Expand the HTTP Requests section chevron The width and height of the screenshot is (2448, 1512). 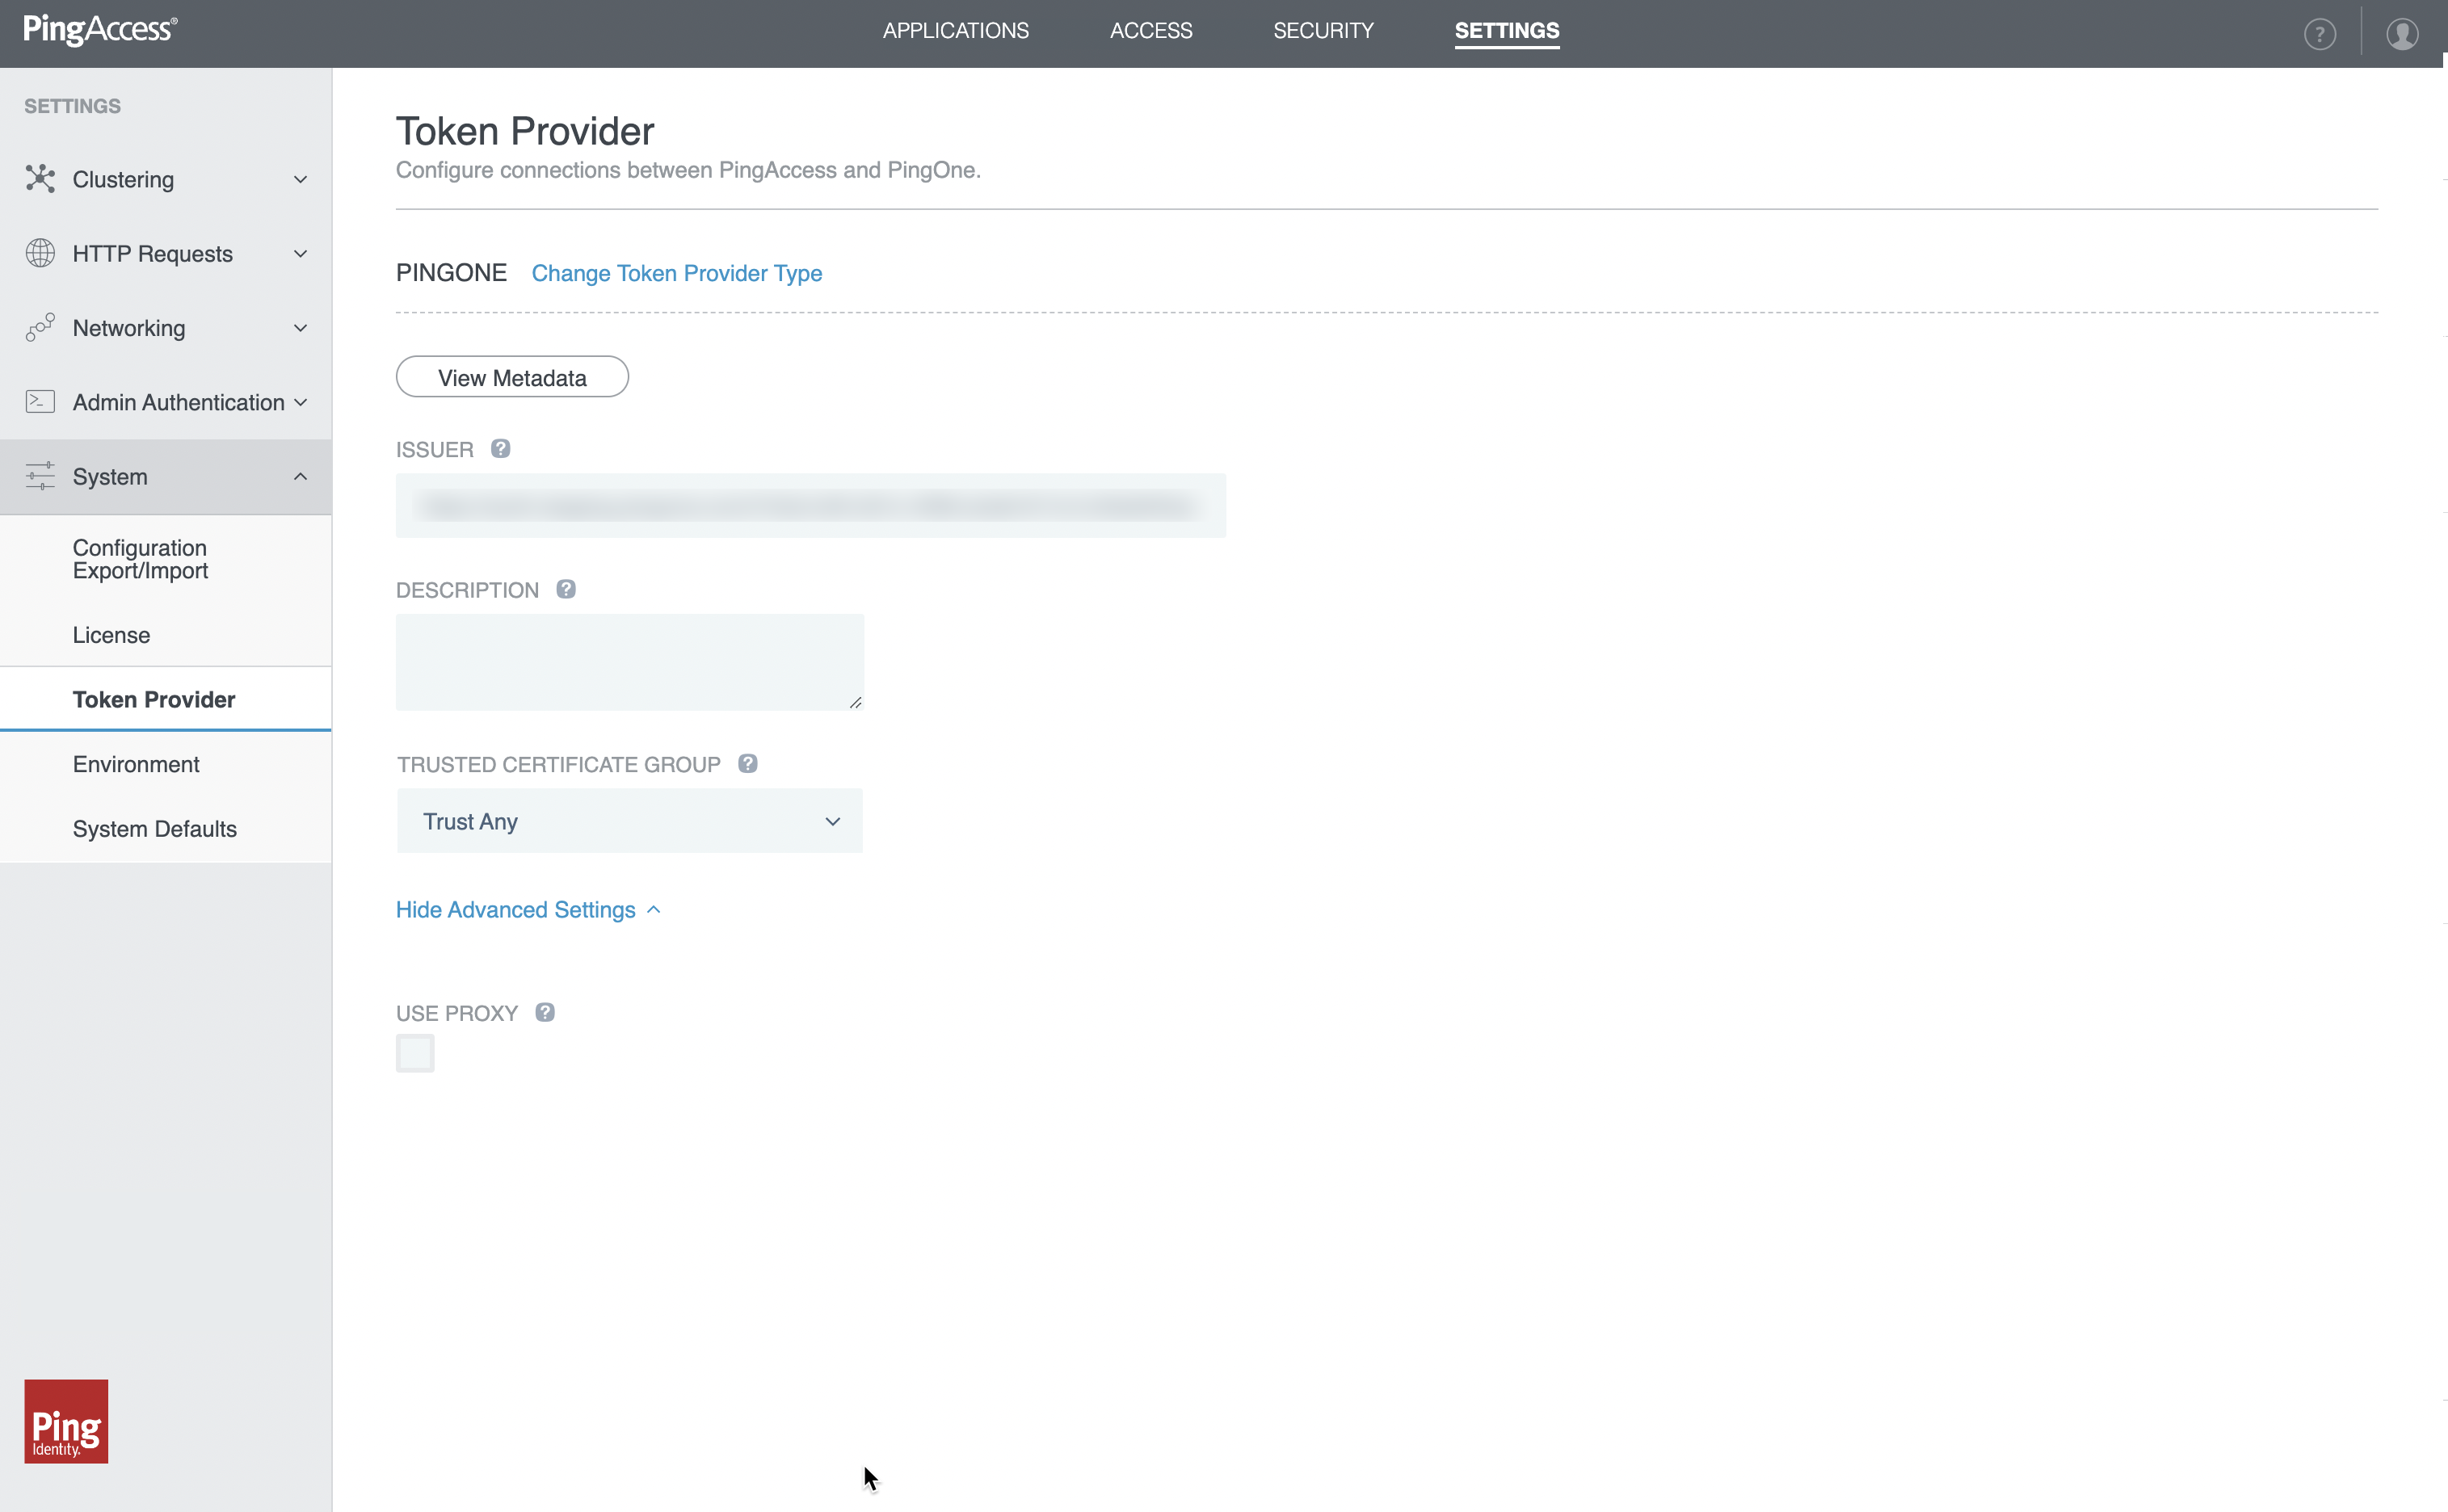pyautogui.click(x=300, y=254)
